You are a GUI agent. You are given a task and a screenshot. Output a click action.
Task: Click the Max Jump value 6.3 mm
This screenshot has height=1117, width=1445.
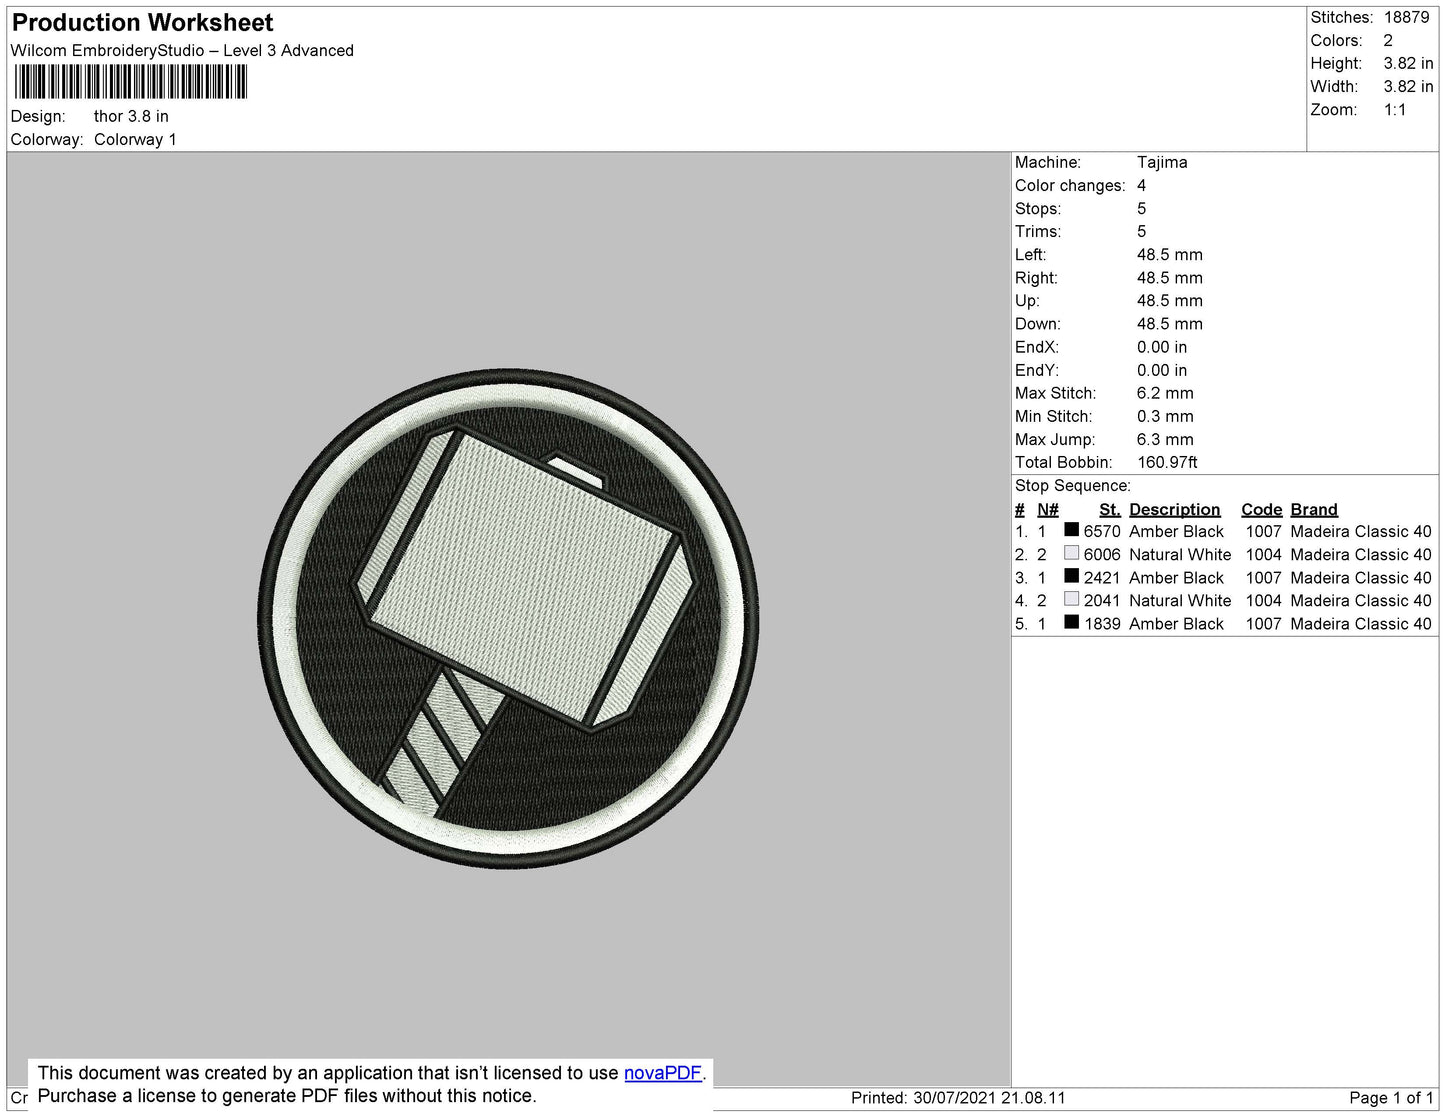(x=1165, y=439)
